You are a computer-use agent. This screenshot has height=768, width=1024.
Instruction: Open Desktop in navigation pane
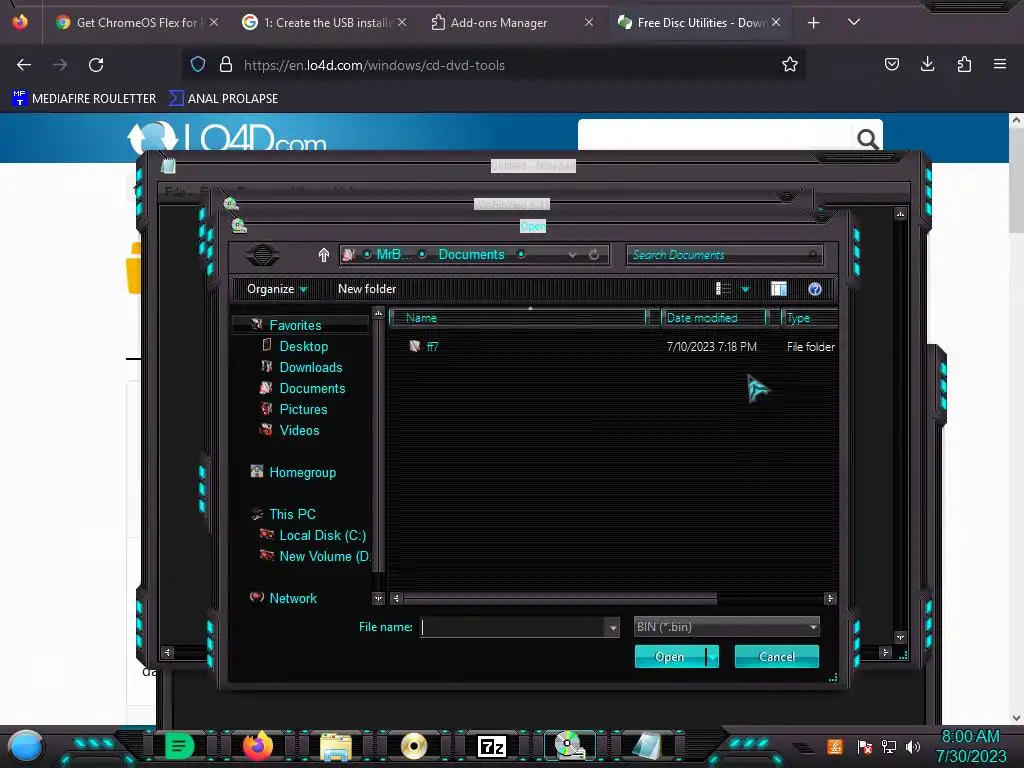[x=303, y=346]
